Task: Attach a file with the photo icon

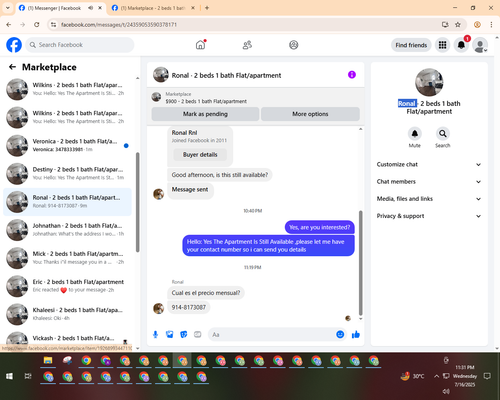Action: 170,334
